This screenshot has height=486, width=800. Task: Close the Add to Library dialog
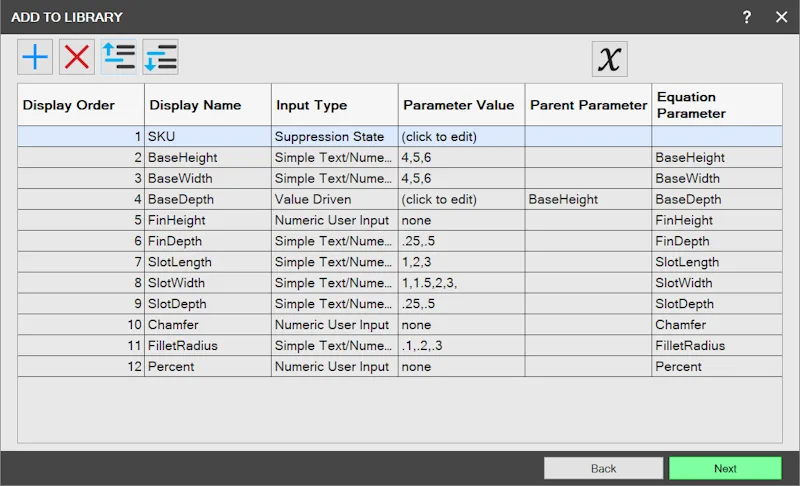pyautogui.click(x=781, y=17)
